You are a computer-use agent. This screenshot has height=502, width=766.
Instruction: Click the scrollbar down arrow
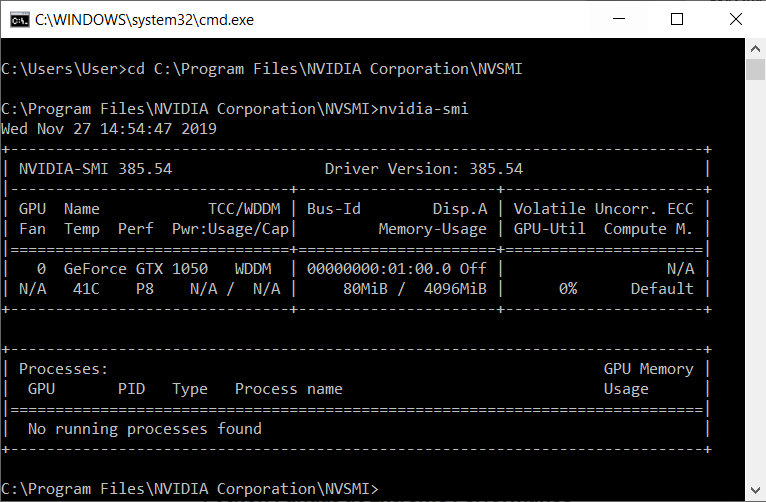[755, 490]
